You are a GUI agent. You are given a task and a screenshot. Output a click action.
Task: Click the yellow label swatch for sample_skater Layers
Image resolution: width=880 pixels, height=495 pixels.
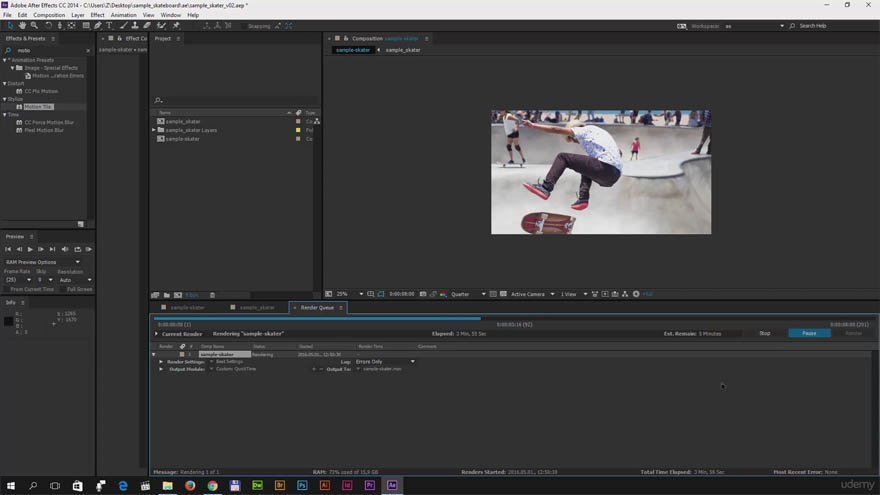[298, 130]
